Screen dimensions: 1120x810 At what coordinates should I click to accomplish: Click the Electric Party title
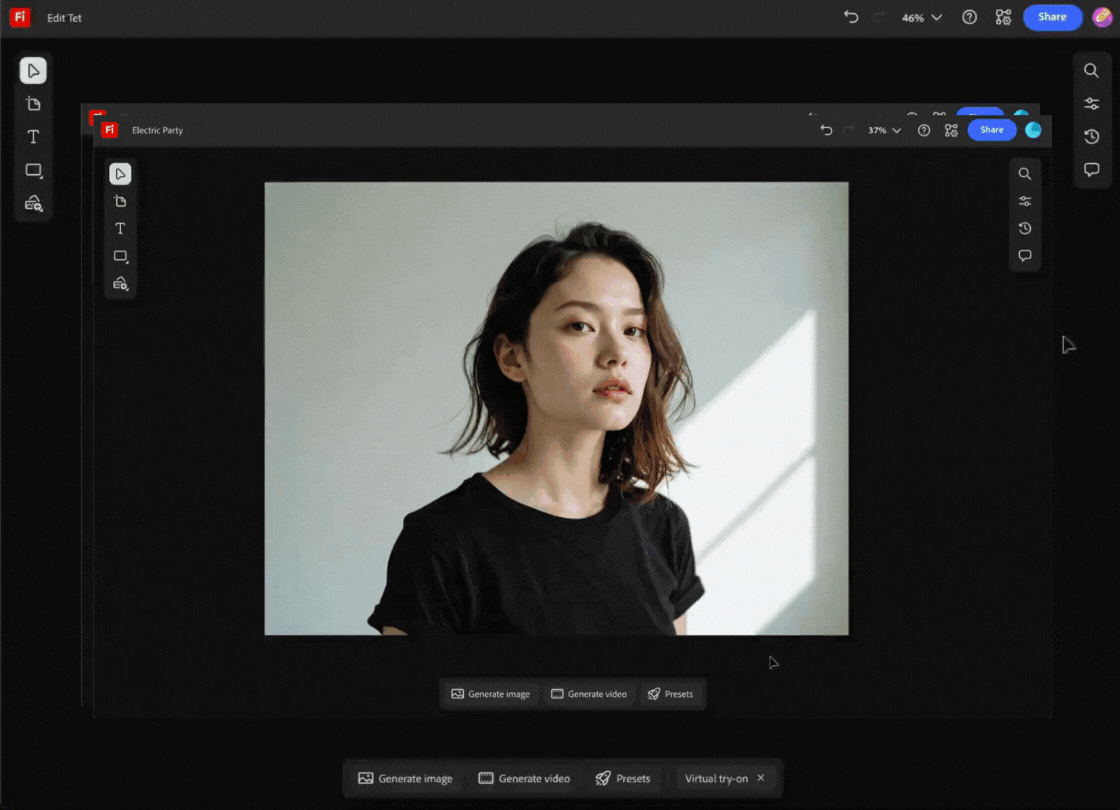tap(157, 131)
